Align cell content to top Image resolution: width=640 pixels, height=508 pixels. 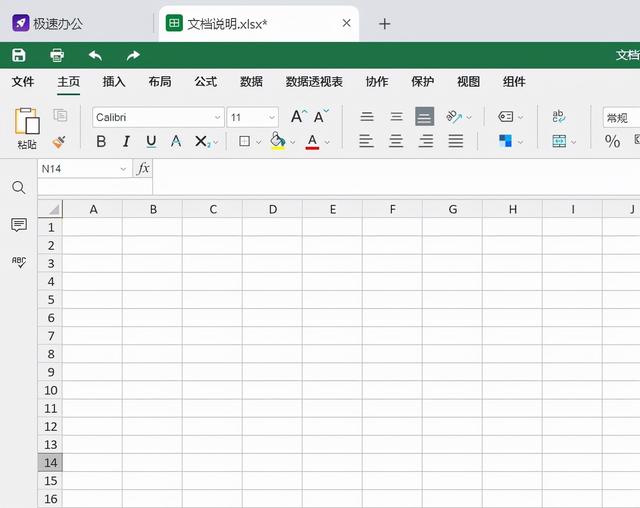point(367,117)
